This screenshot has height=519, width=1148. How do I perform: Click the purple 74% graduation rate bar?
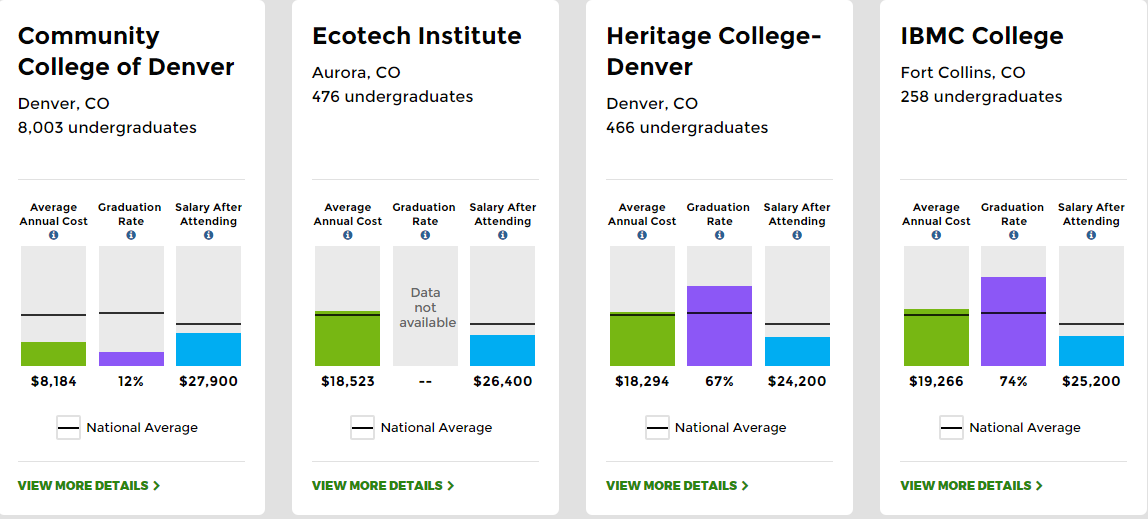coord(1013,321)
